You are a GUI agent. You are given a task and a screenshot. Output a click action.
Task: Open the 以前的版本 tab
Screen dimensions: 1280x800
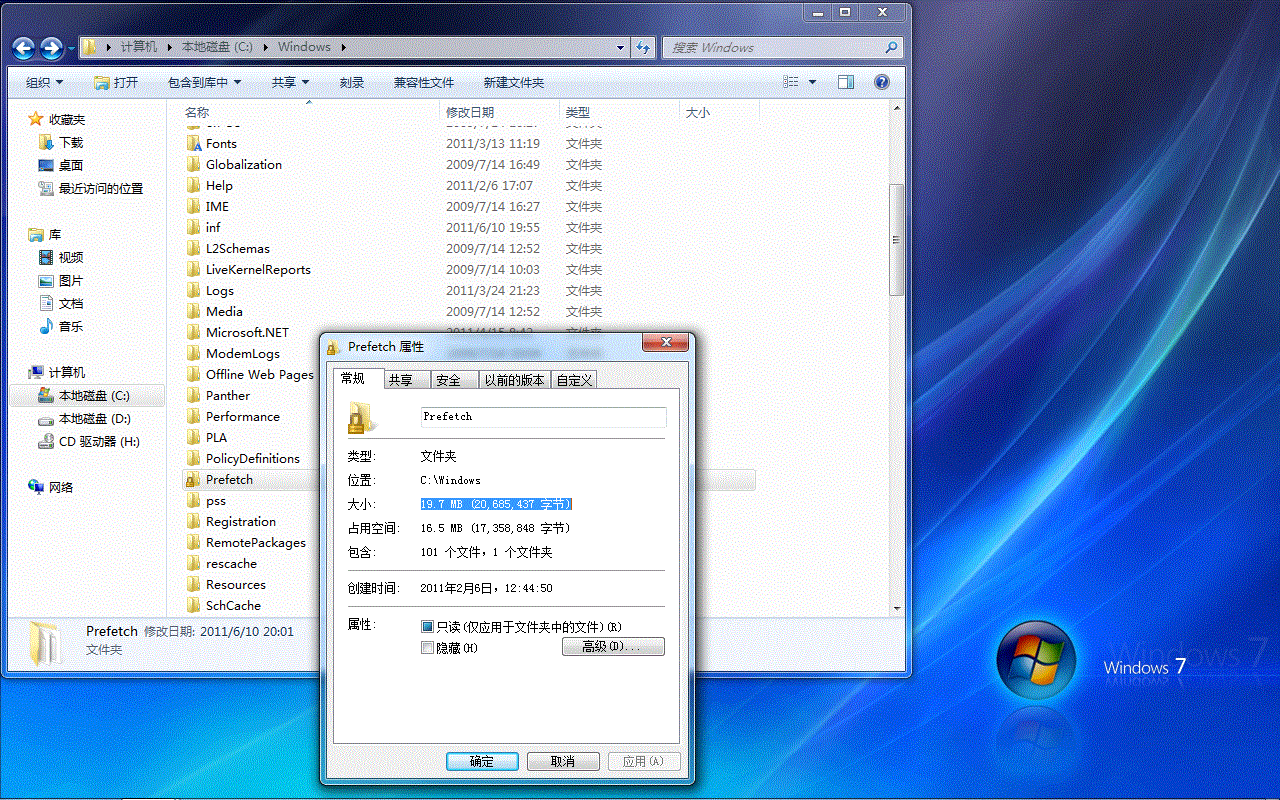tap(515, 380)
